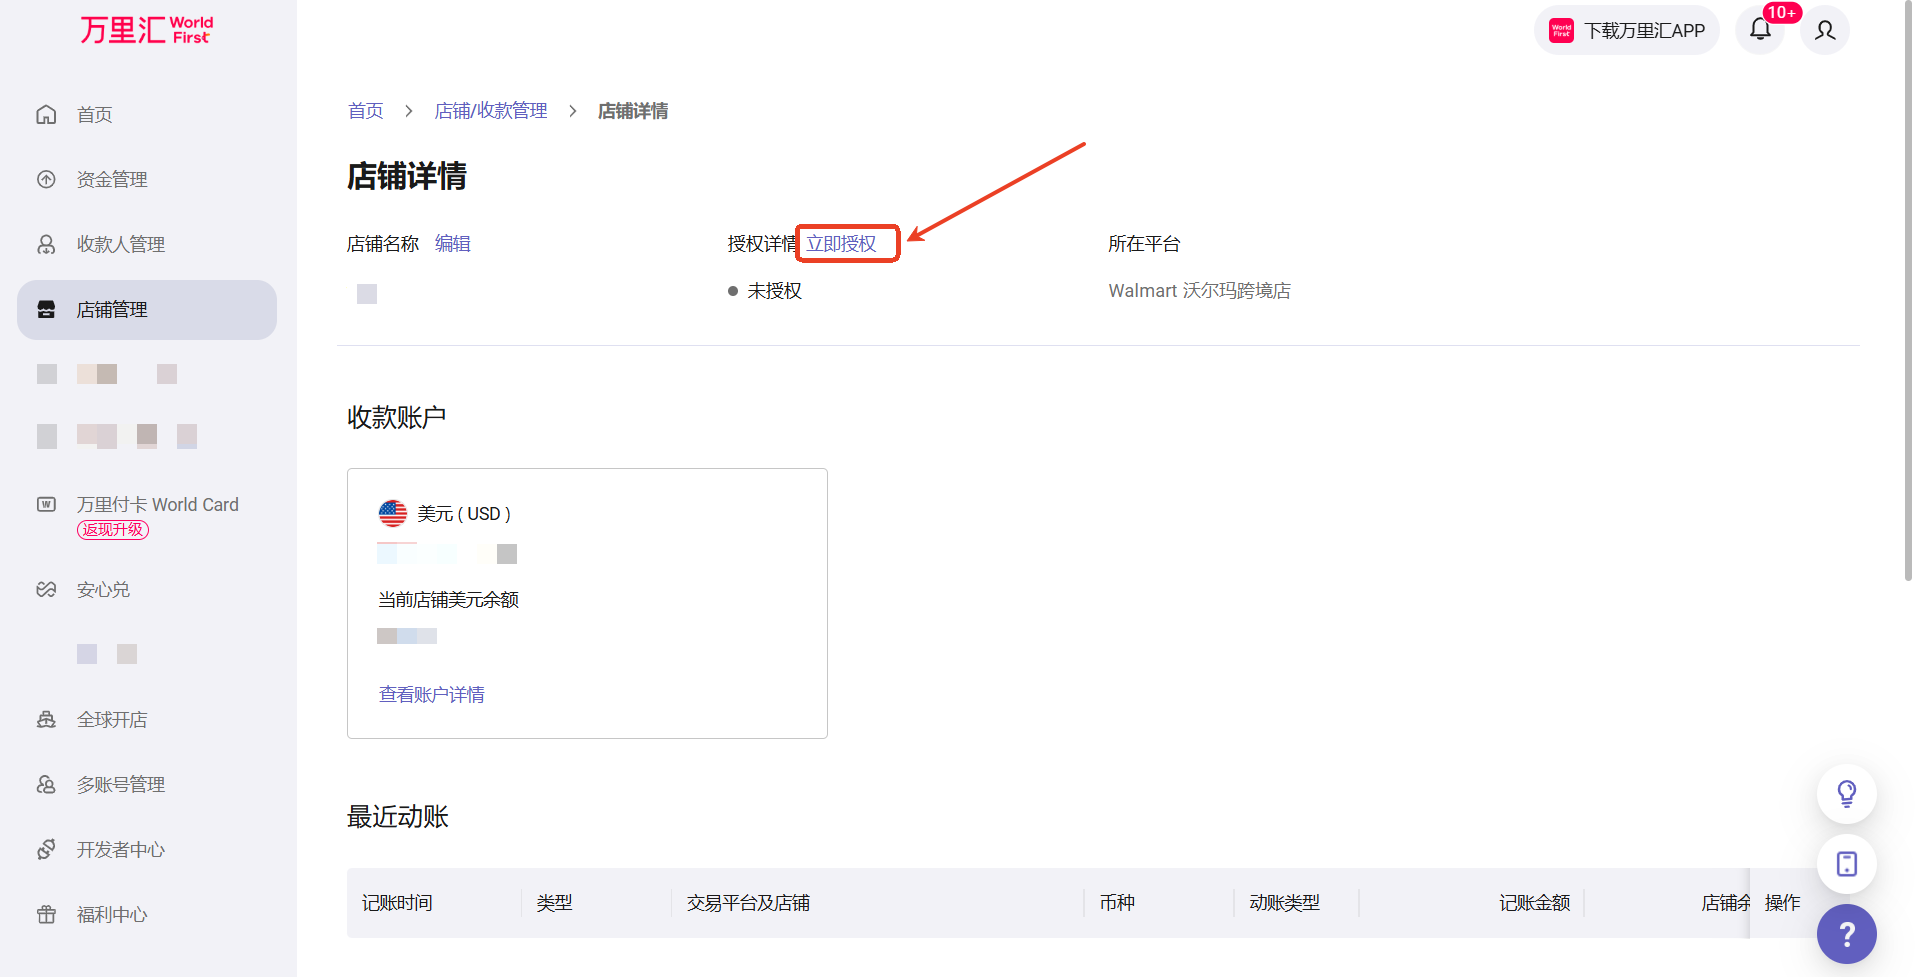Click the user profile avatar icon
The width and height of the screenshot is (1917, 977).
point(1824,30)
